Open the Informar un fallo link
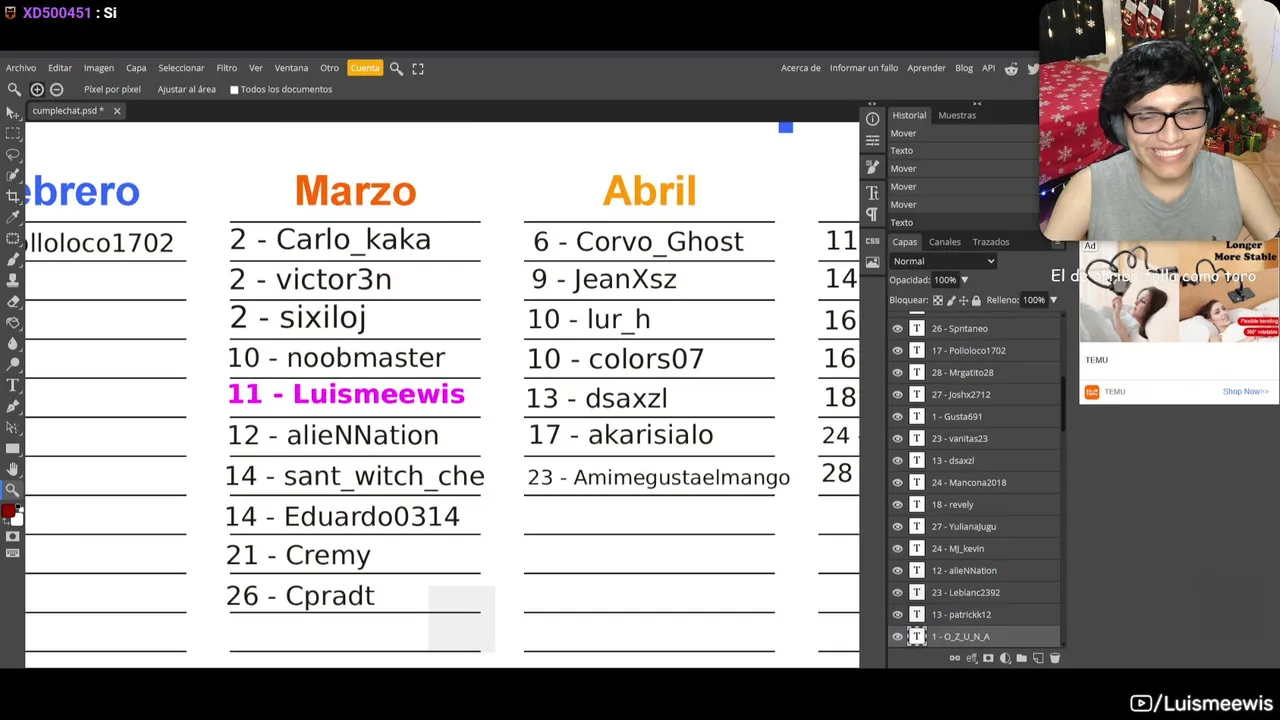Viewport: 1280px width, 720px height. point(864,68)
